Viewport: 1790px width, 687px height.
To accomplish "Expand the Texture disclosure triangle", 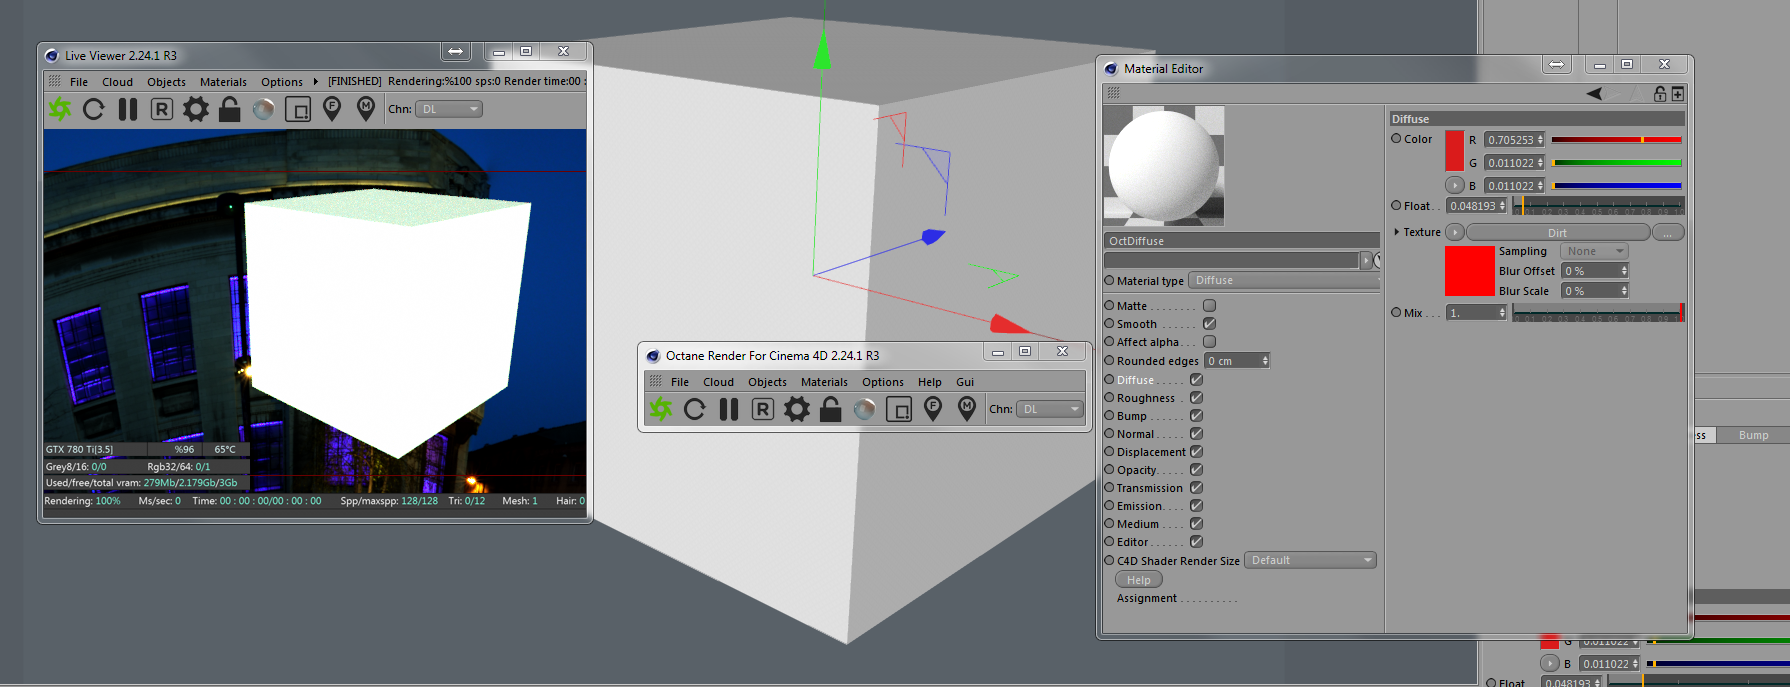I will [x=1397, y=232].
